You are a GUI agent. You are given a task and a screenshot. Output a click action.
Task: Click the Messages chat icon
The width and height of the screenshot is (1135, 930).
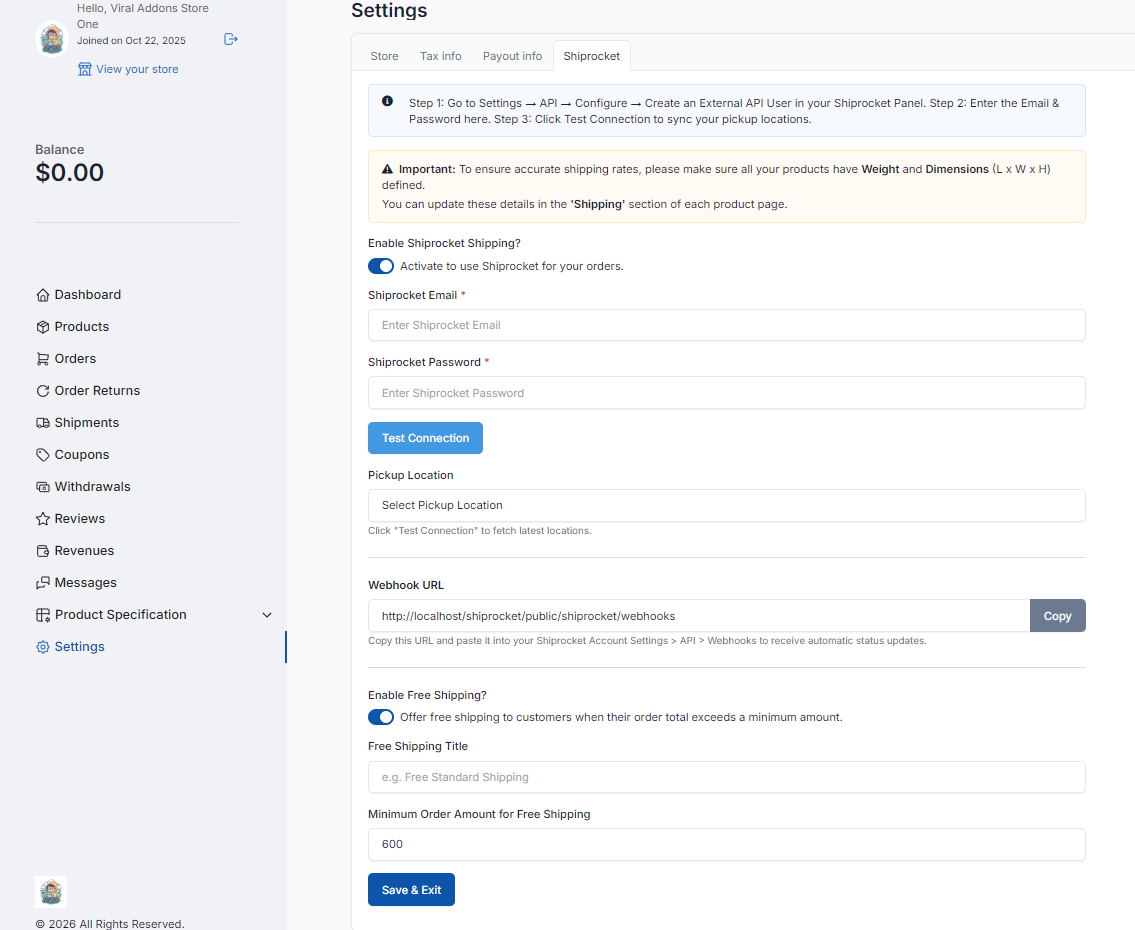pos(43,583)
